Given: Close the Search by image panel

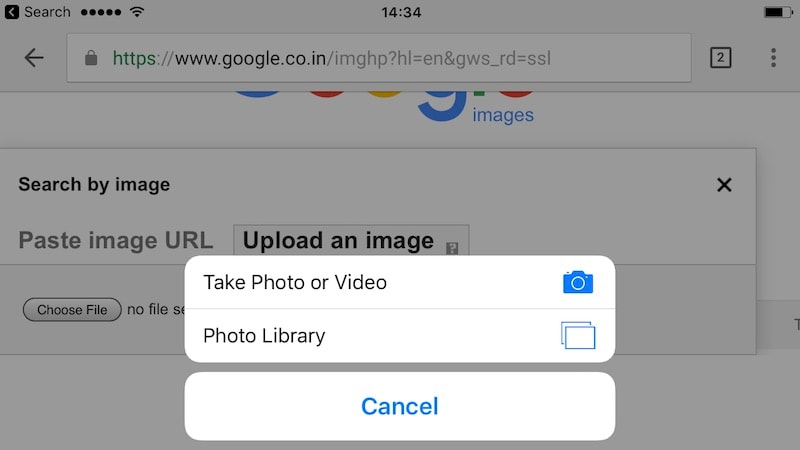Looking at the screenshot, I should (x=724, y=185).
